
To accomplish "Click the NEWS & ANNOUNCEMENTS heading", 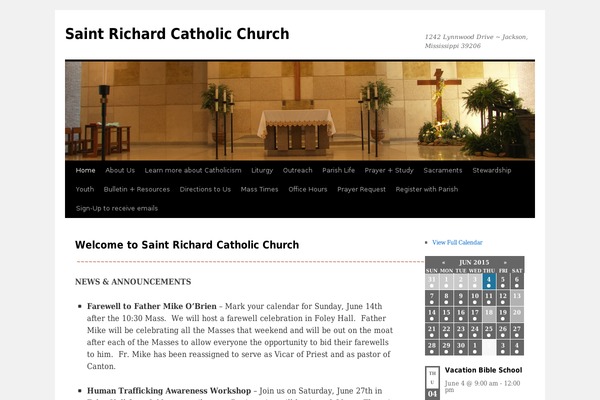I will click(x=133, y=282).
